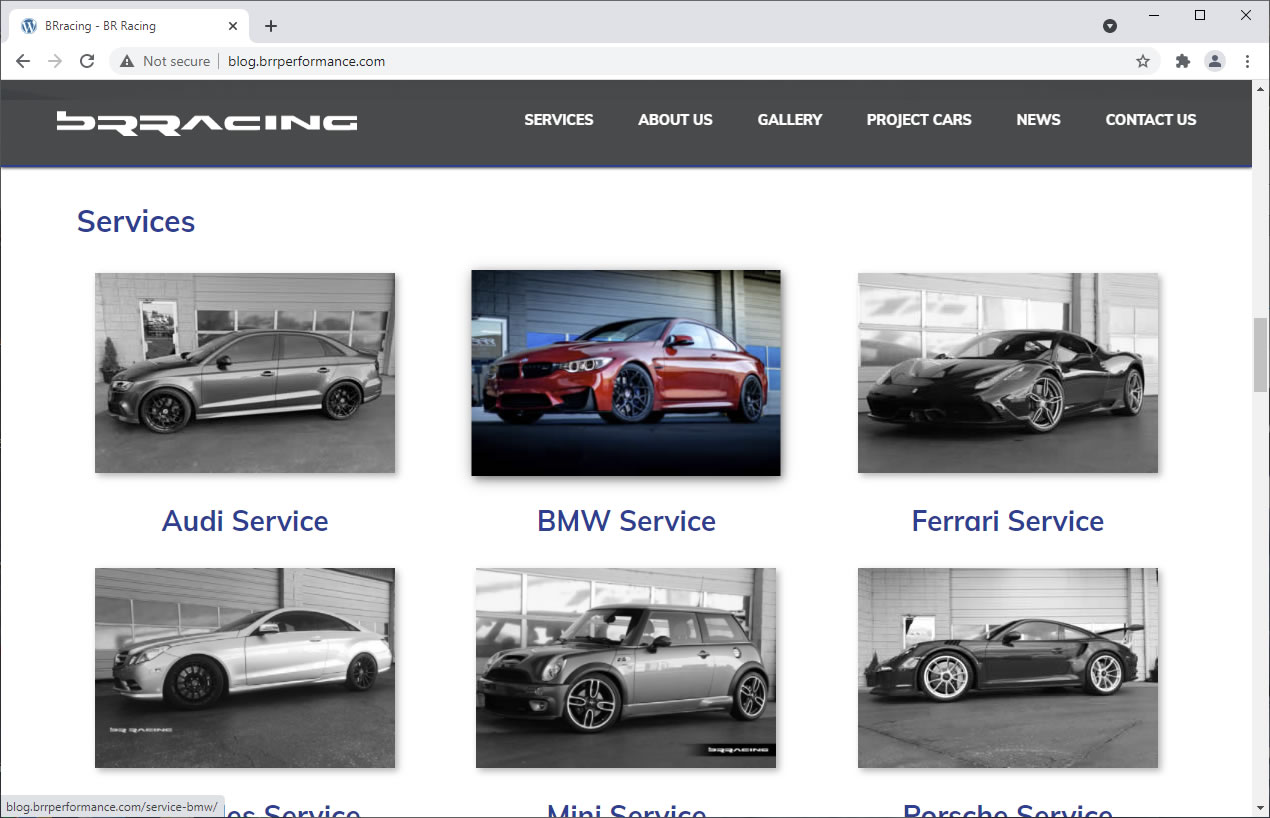Close the BRracing browser tab

pos(233,26)
